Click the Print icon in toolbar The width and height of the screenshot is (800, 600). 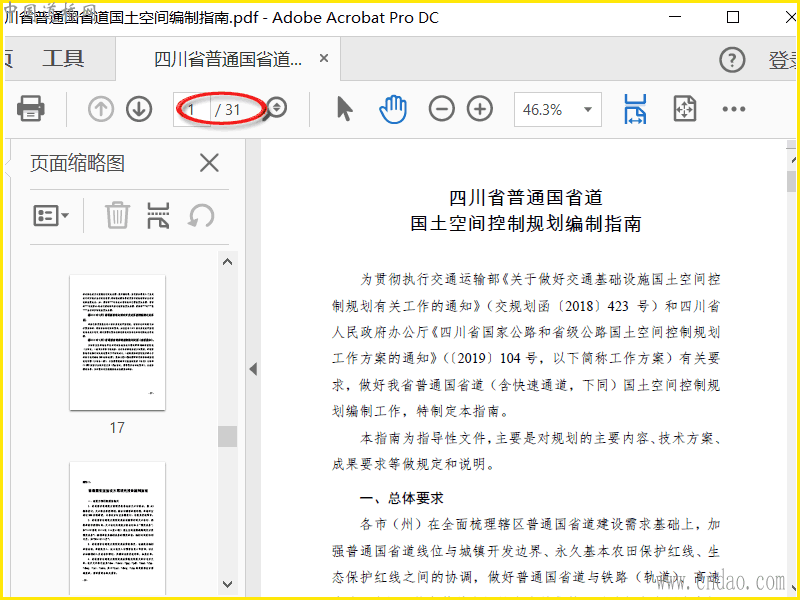click(x=31, y=109)
